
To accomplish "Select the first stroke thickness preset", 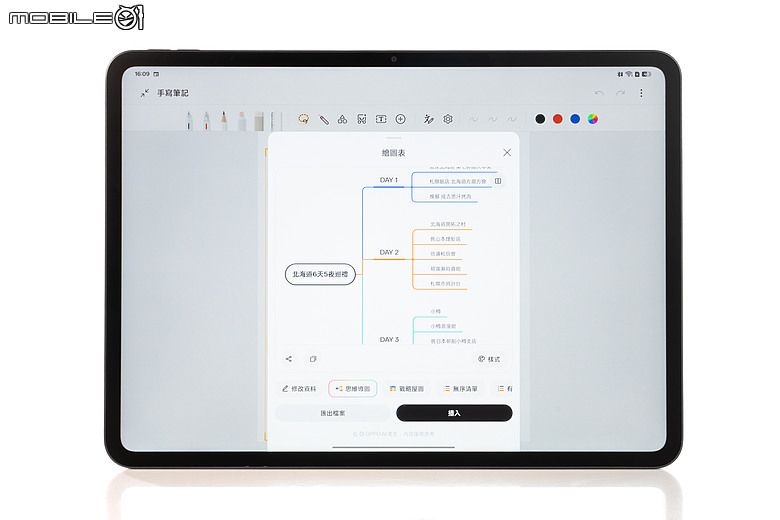I will (474, 119).
